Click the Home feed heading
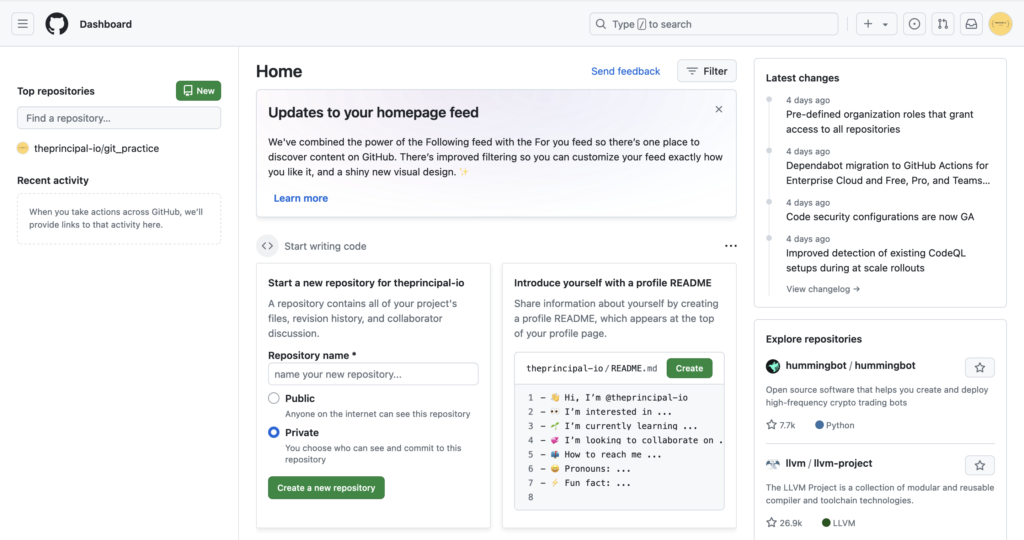Image resolution: width=1024 pixels, height=540 pixels. (279, 71)
